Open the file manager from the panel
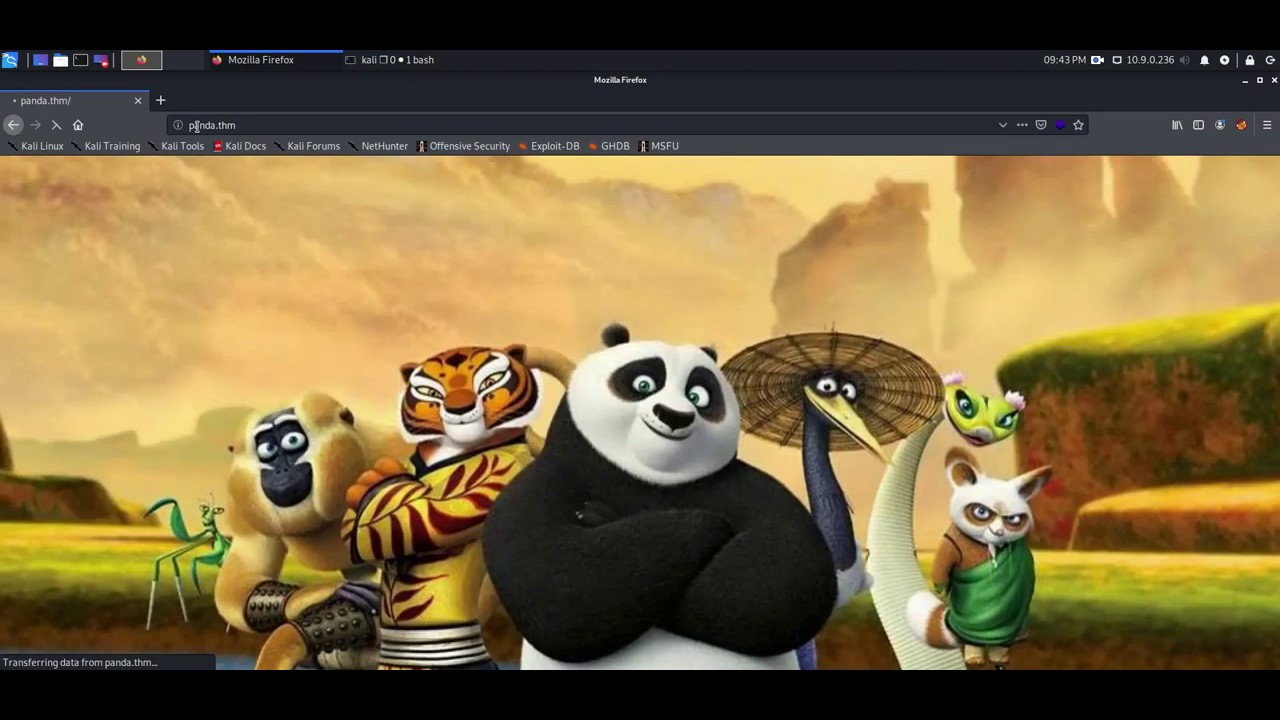Image resolution: width=1280 pixels, height=720 pixels. click(61, 60)
